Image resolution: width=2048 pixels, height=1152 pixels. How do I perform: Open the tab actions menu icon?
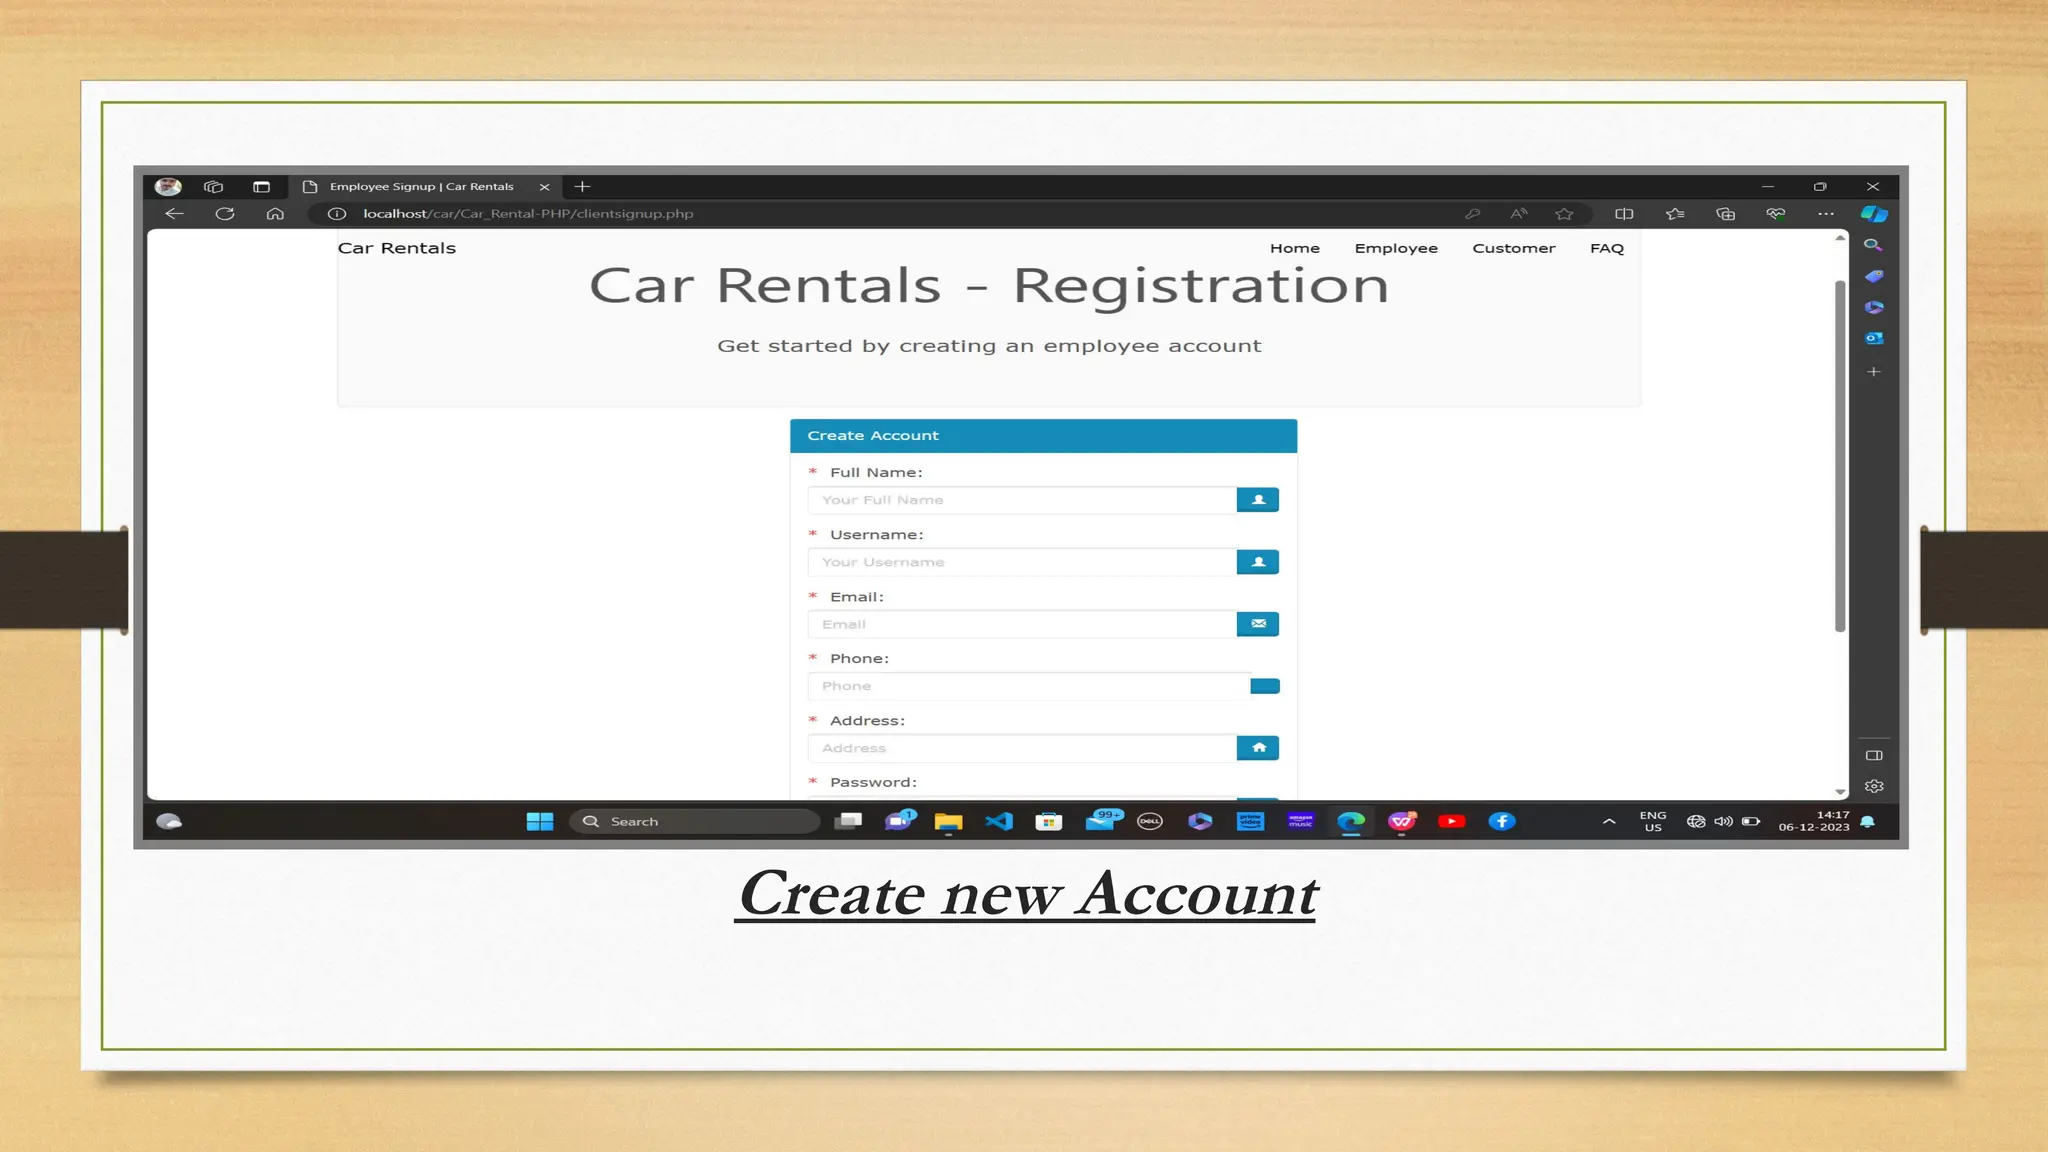[x=261, y=187]
